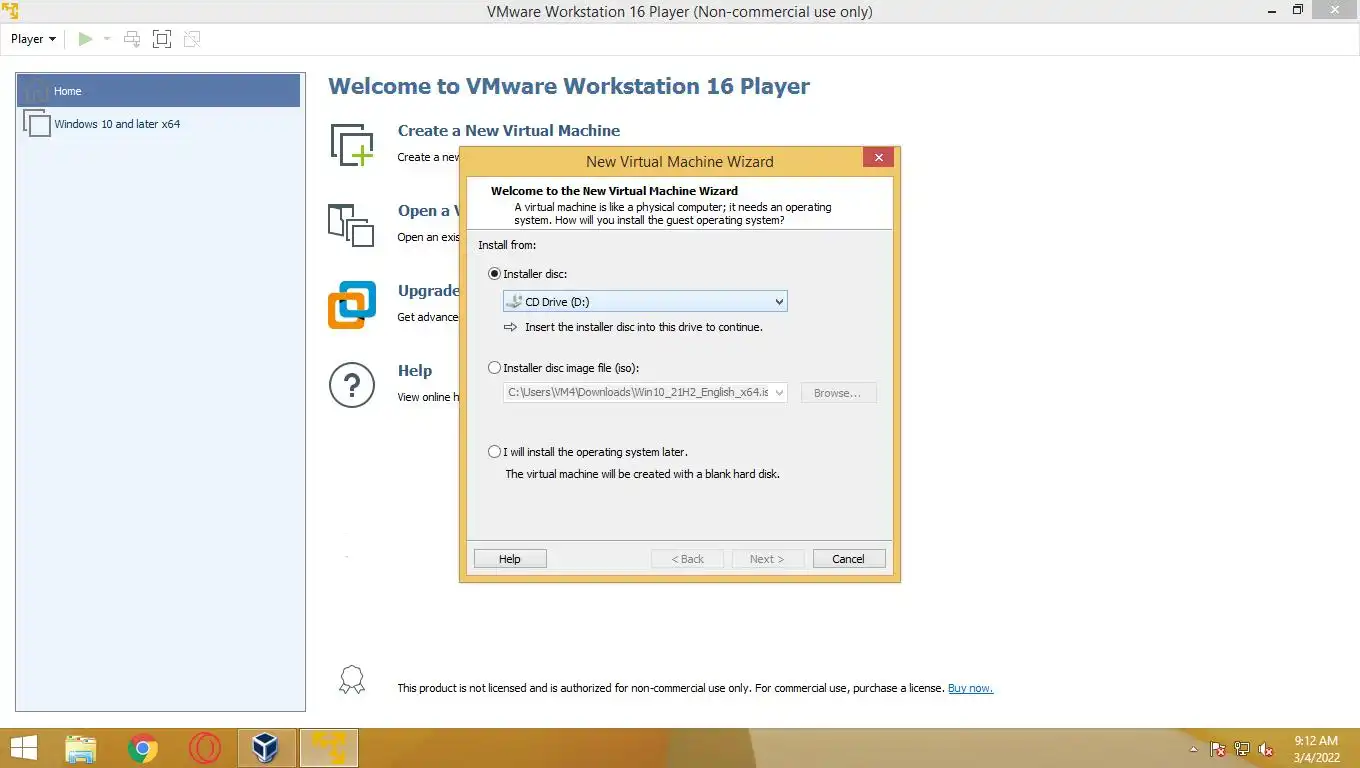Click the VMware Player taskbar icon
This screenshot has height=768, width=1360.
[329, 748]
